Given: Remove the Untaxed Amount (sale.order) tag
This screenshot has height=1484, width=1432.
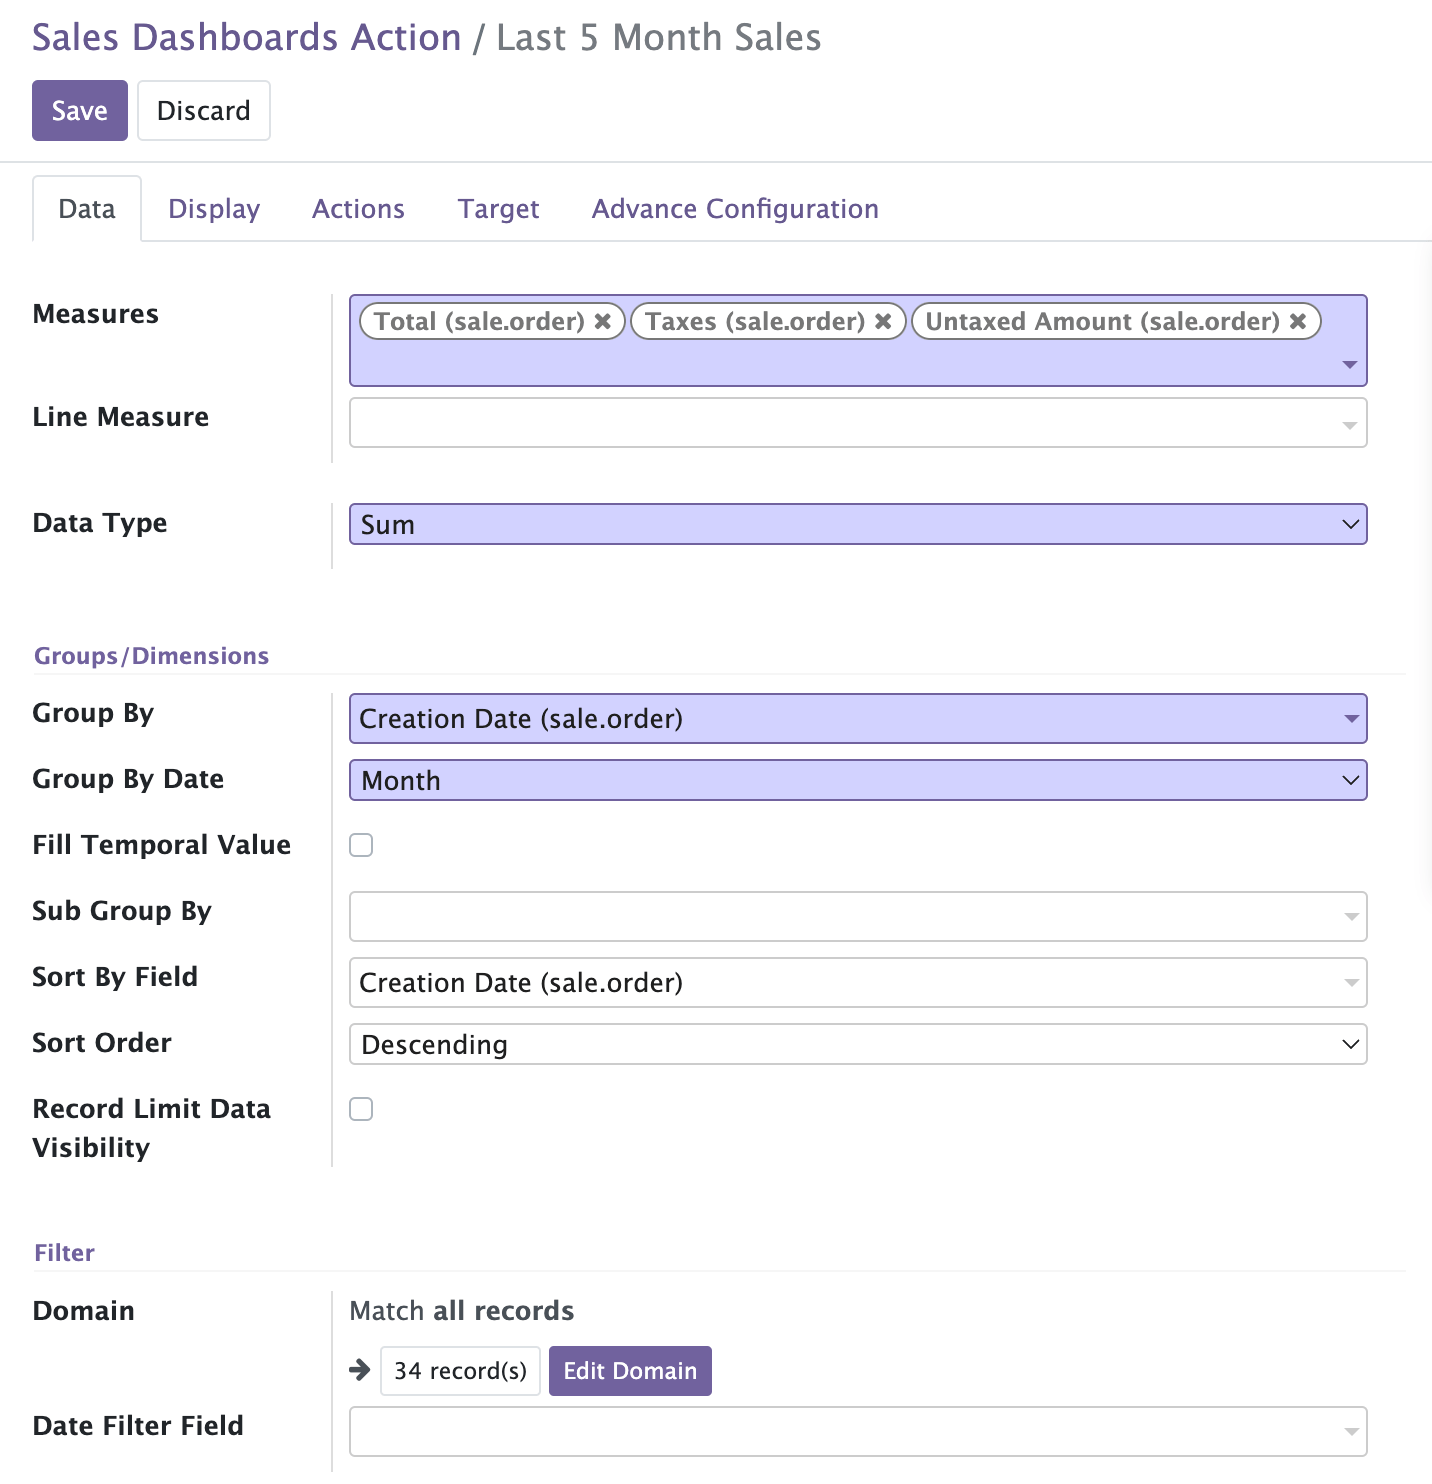Looking at the screenshot, I should pyautogui.click(x=1298, y=321).
